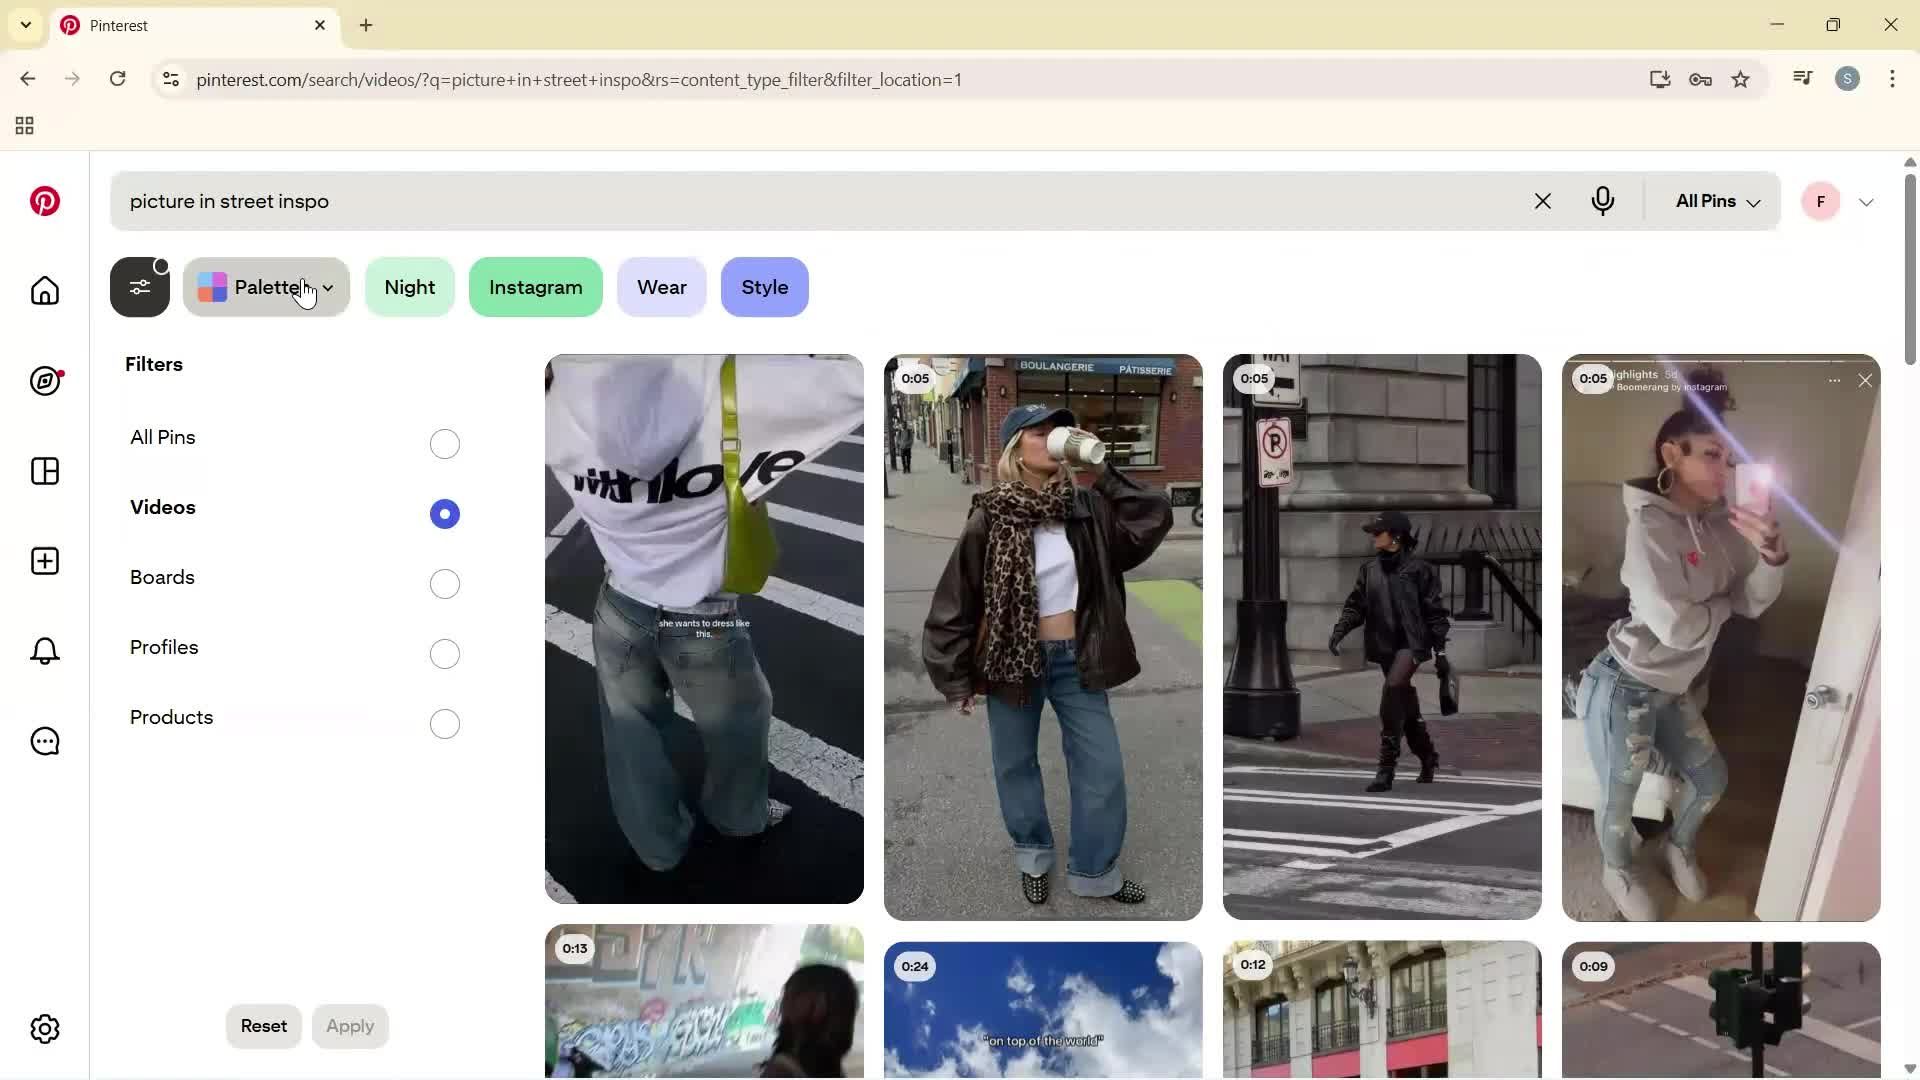This screenshot has width=1920, height=1080.
Task: Open the filters sliders icon beside Palette
Action: click(x=140, y=287)
